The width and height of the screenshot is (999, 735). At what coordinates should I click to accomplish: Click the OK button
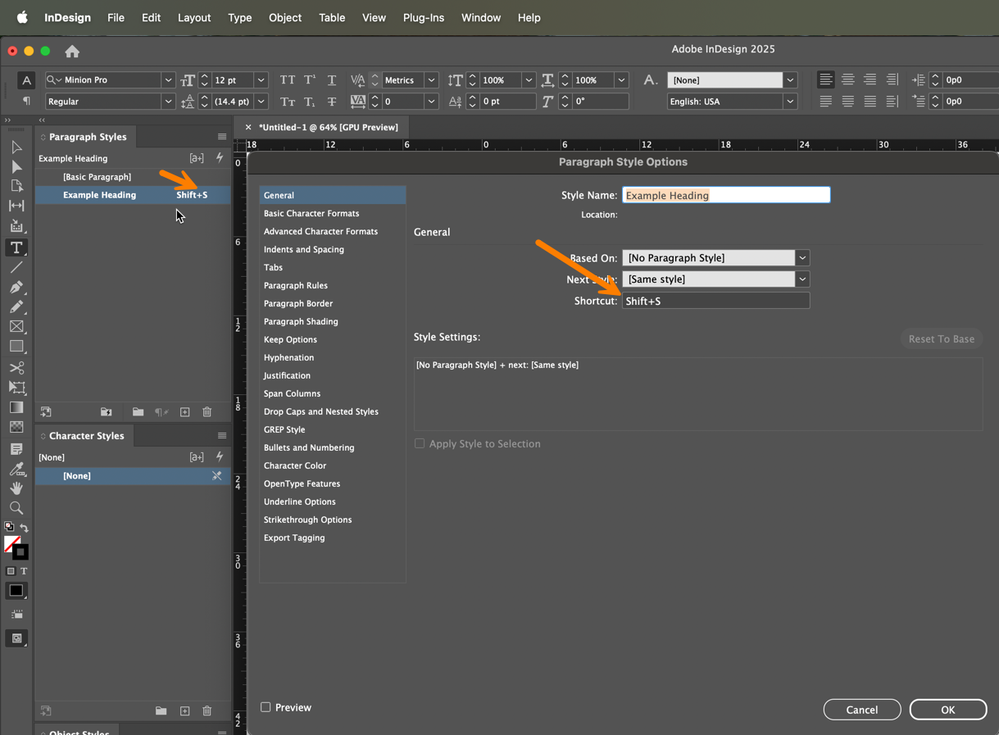click(948, 710)
